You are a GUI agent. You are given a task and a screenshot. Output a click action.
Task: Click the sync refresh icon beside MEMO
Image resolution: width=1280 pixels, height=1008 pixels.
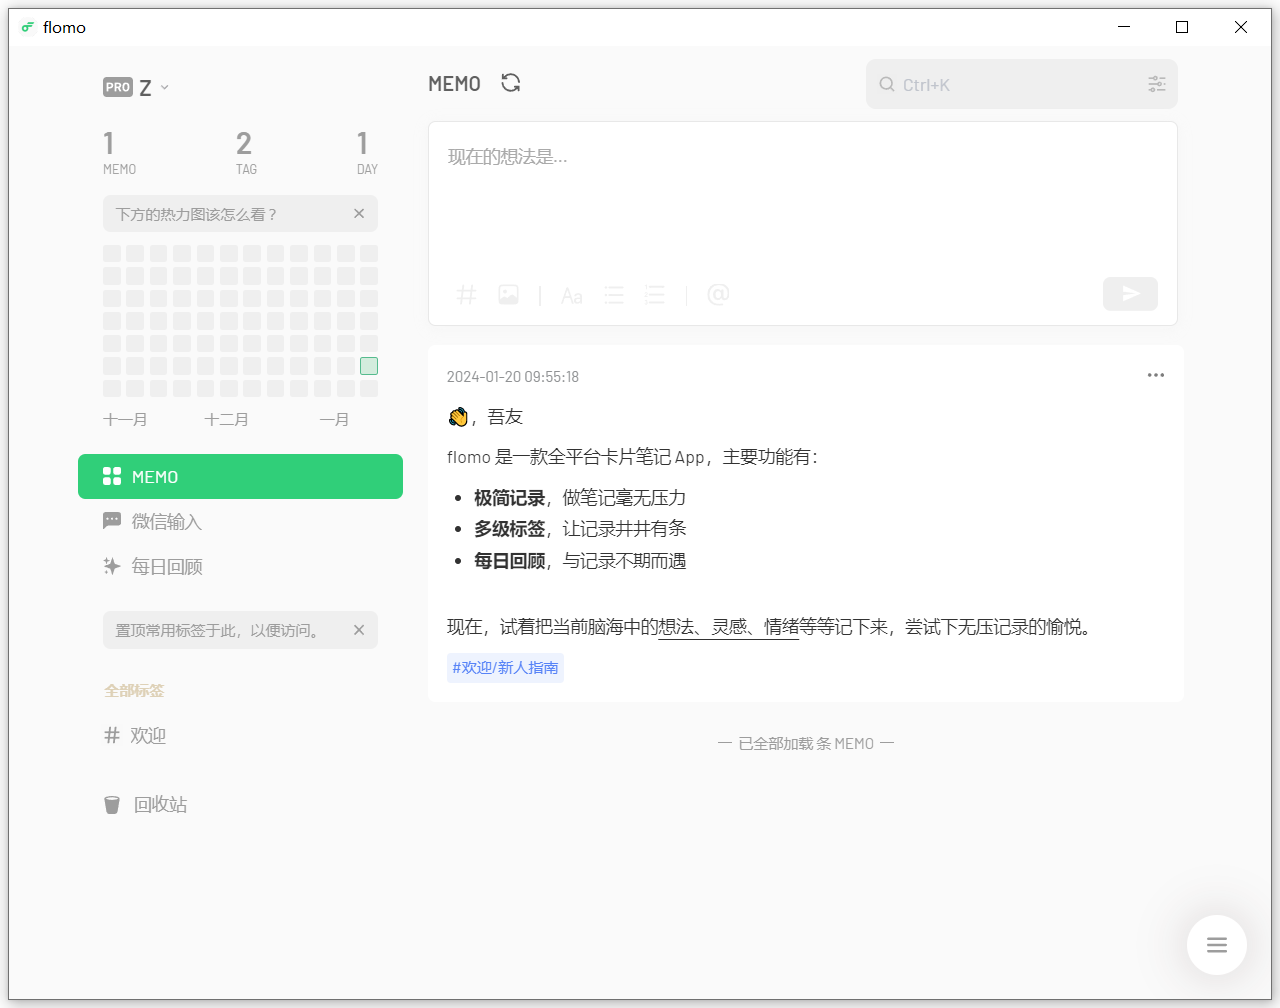511,83
